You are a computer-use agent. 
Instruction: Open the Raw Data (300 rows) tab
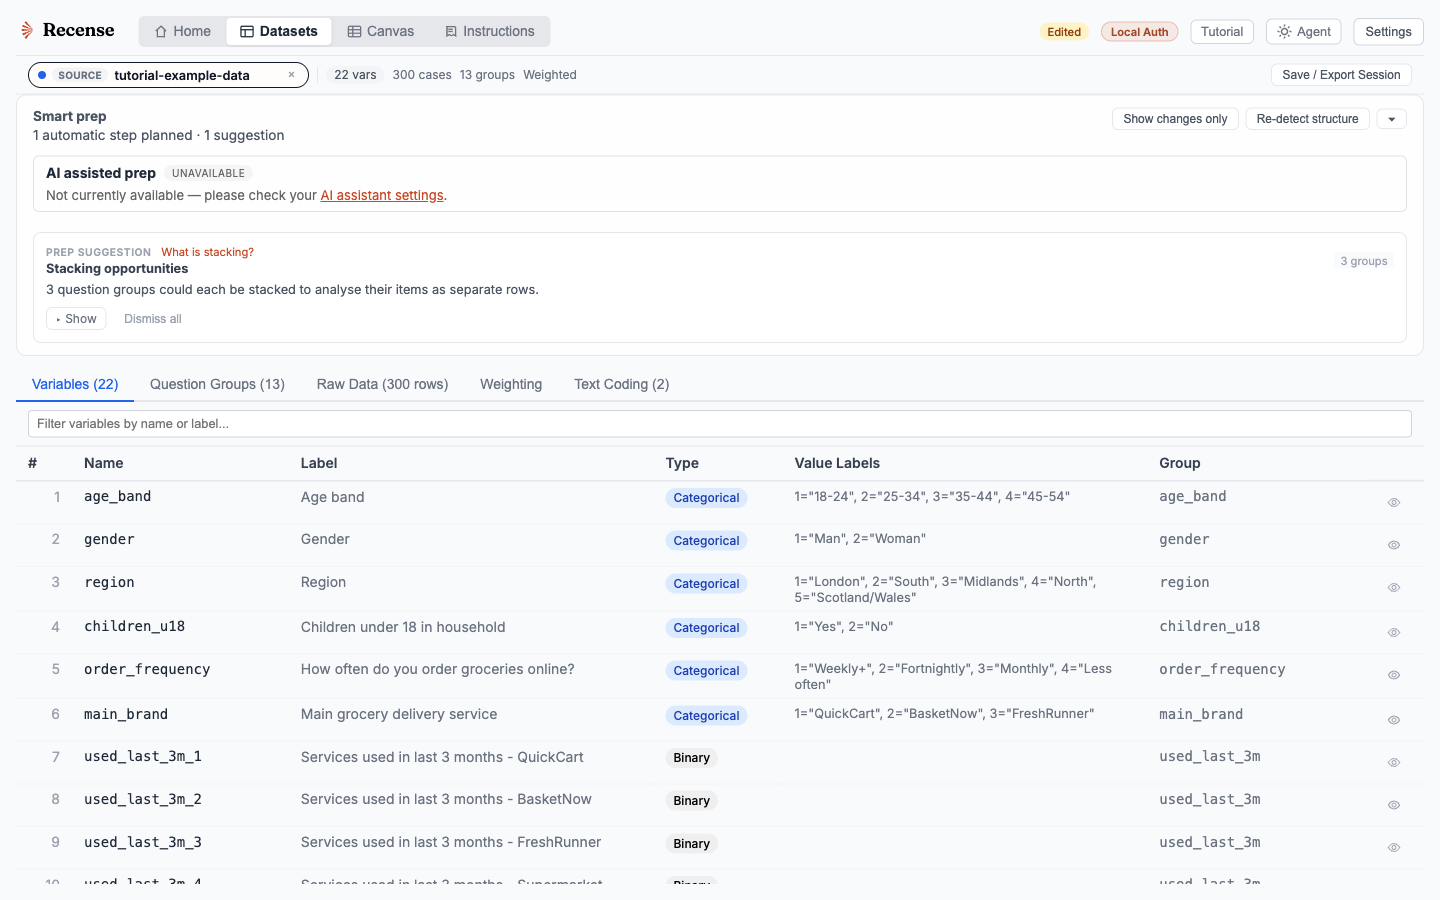[x=382, y=384]
